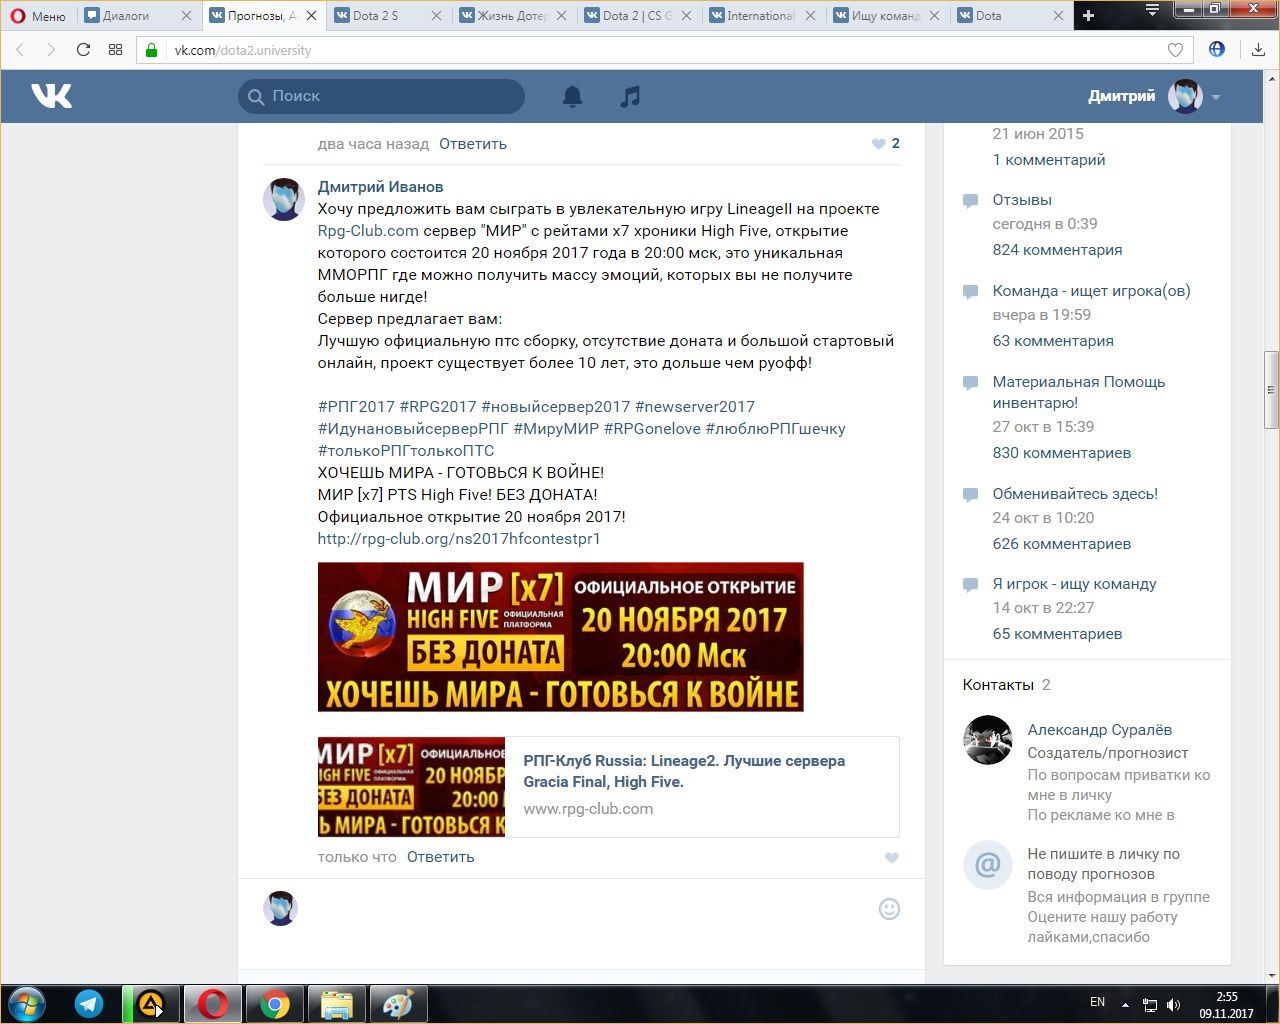Open Команда - ищет игрока(ов) discussion
1280x1024 pixels.
(x=1091, y=291)
